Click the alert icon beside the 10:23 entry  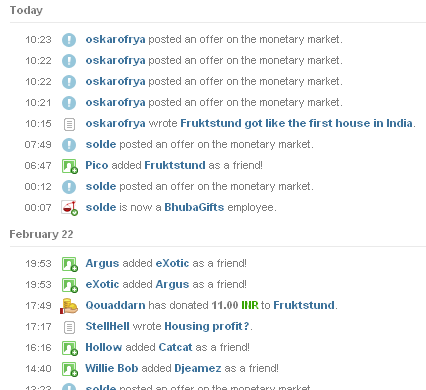pyautogui.click(x=69, y=40)
